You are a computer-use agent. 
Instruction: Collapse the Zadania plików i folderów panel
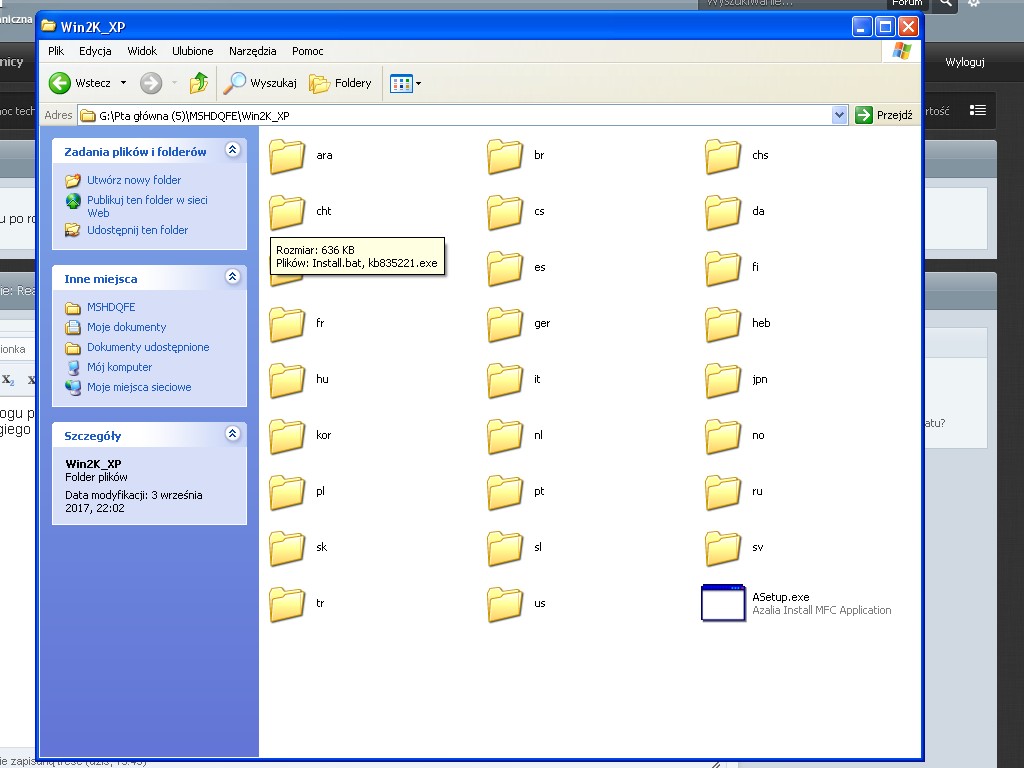pos(232,150)
